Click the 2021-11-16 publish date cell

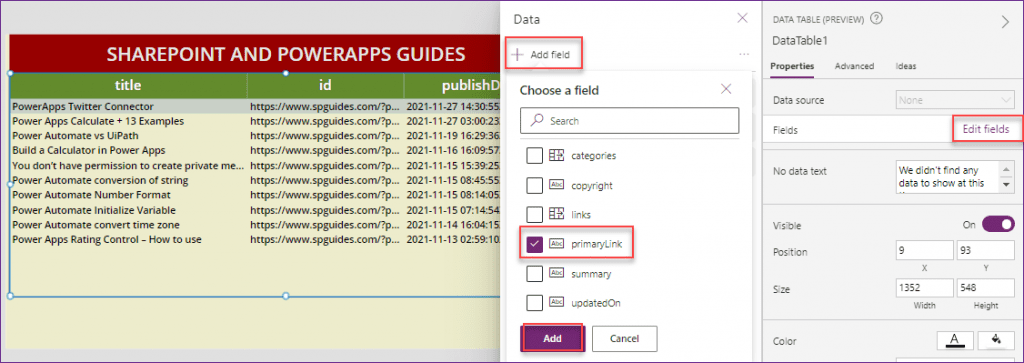(453, 150)
